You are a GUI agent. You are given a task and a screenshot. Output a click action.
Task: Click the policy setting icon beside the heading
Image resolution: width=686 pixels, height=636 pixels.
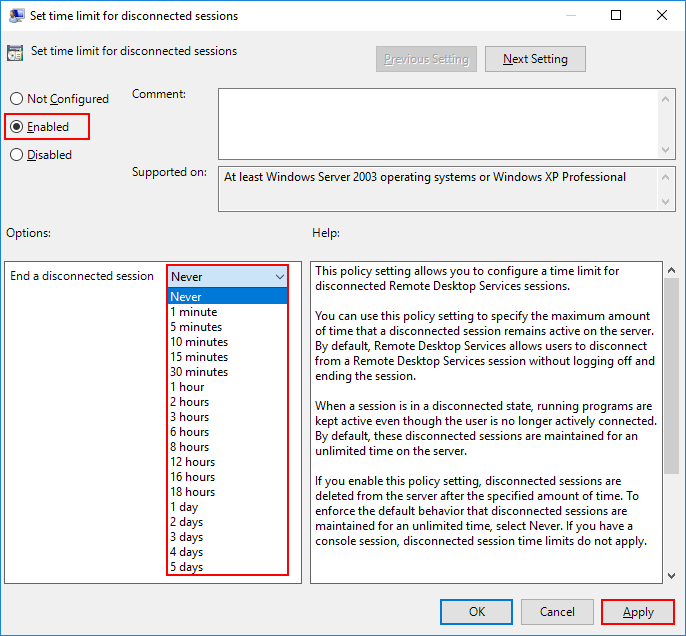pyautogui.click(x=16, y=52)
